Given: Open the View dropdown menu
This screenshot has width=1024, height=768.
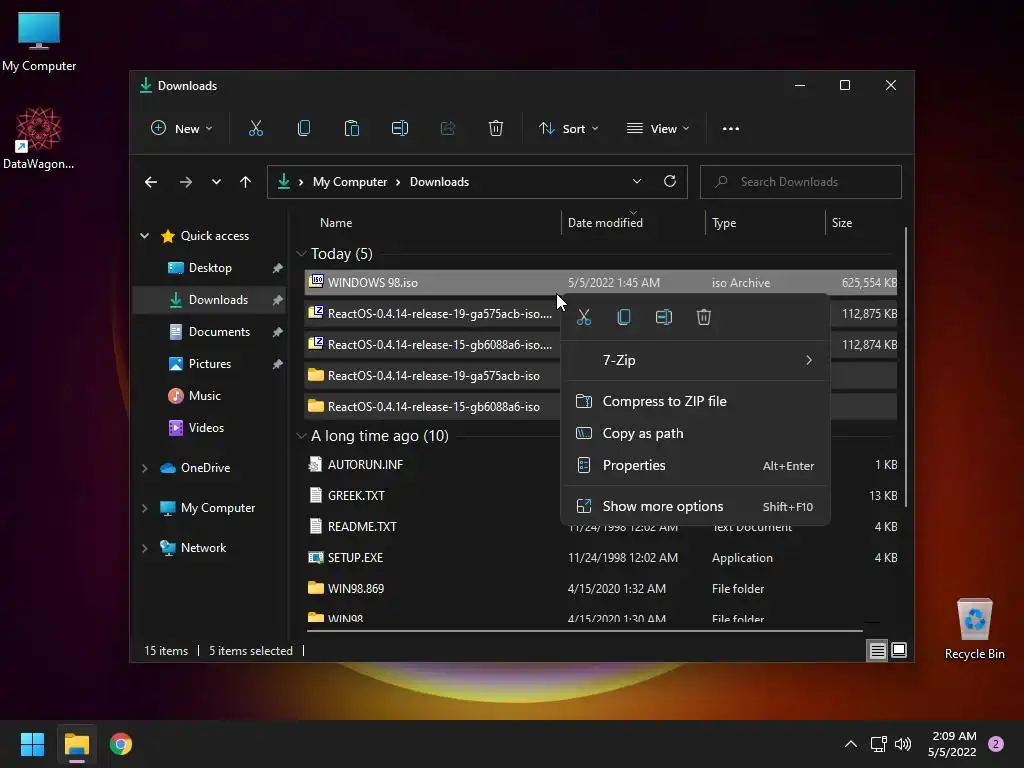Looking at the screenshot, I should [x=658, y=129].
